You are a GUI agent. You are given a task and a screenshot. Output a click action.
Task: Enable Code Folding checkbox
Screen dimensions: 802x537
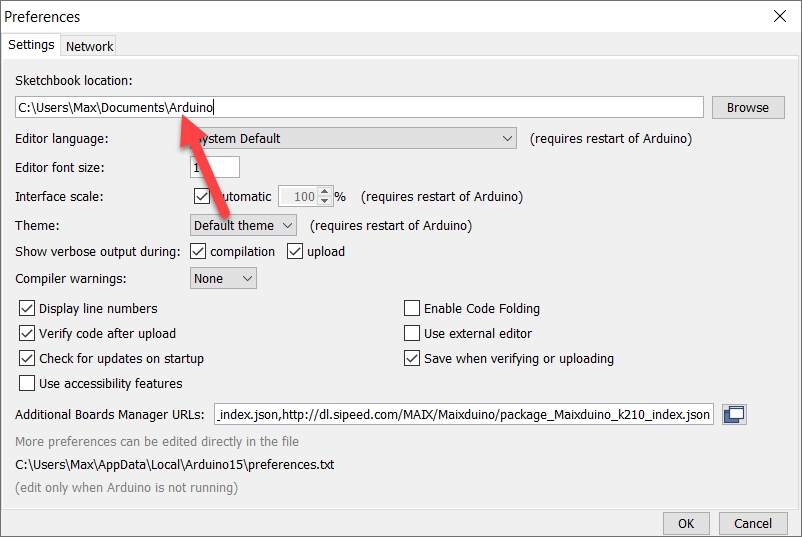(x=412, y=309)
